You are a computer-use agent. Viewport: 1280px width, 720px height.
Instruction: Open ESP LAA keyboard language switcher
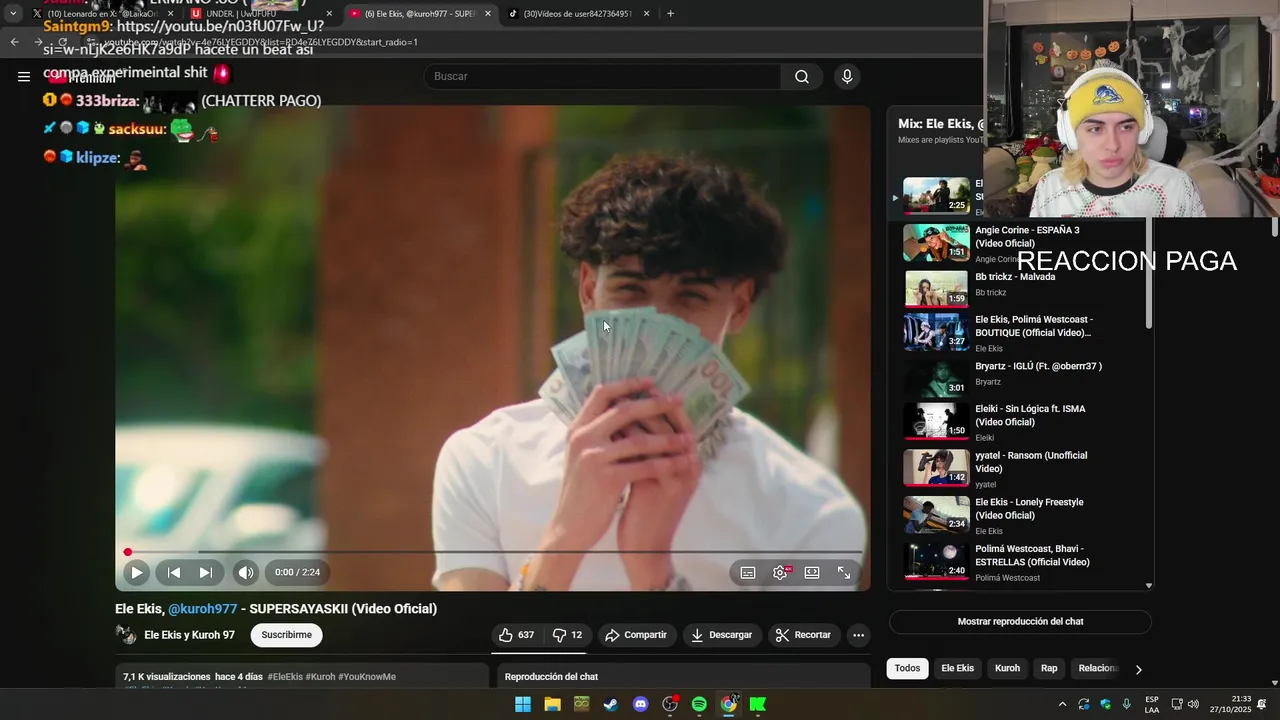coord(1152,704)
